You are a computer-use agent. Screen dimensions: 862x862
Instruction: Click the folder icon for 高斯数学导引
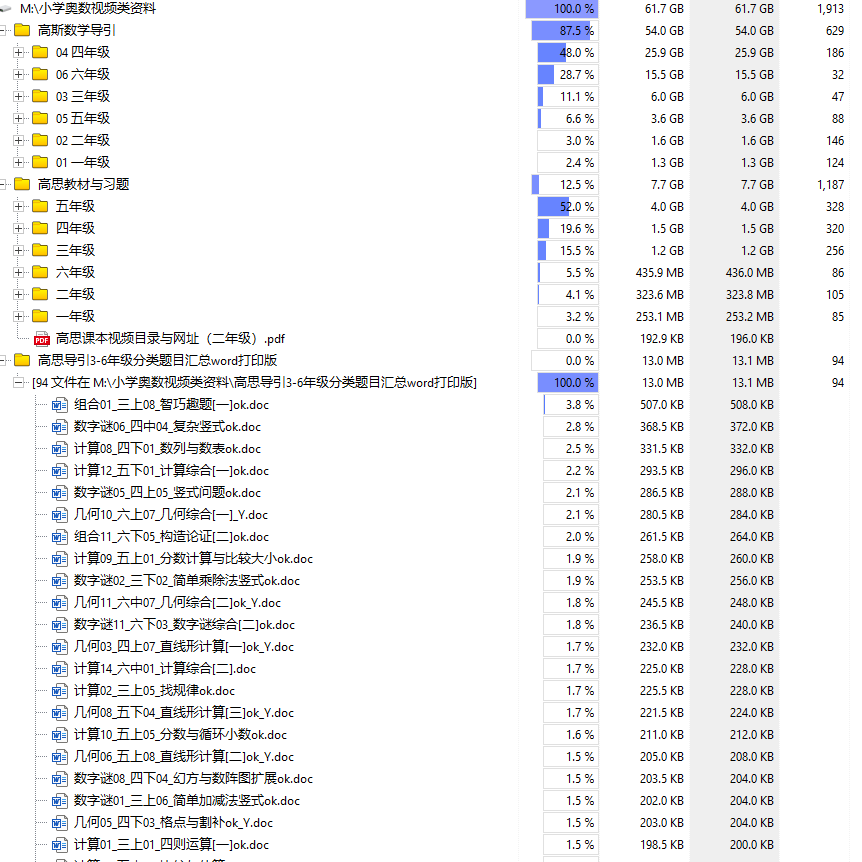pyautogui.click(x=22, y=30)
